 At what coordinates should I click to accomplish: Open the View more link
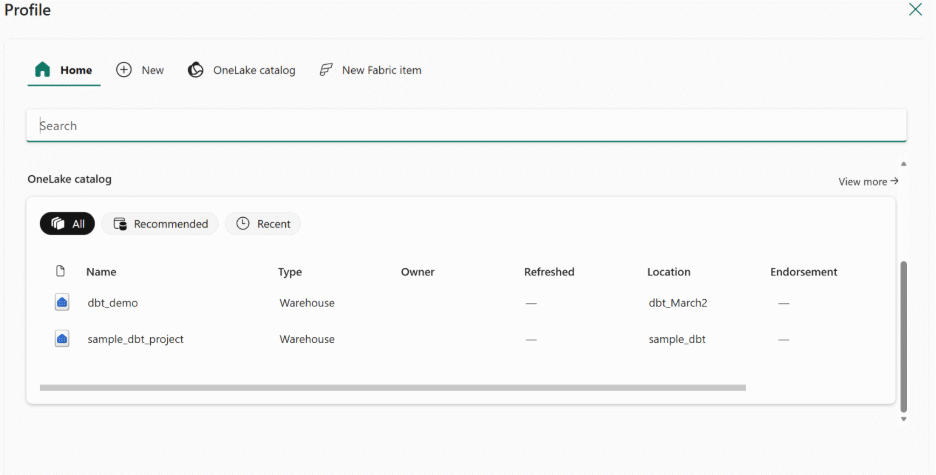tap(868, 181)
